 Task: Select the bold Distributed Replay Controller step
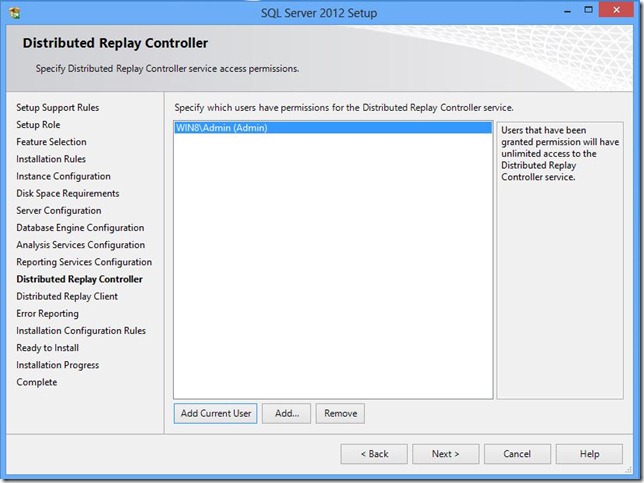coord(79,279)
